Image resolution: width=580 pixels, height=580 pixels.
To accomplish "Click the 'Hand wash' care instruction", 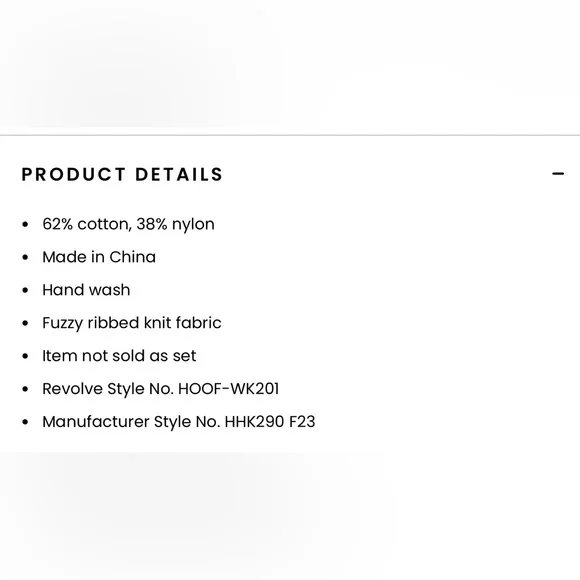I will [x=86, y=290].
